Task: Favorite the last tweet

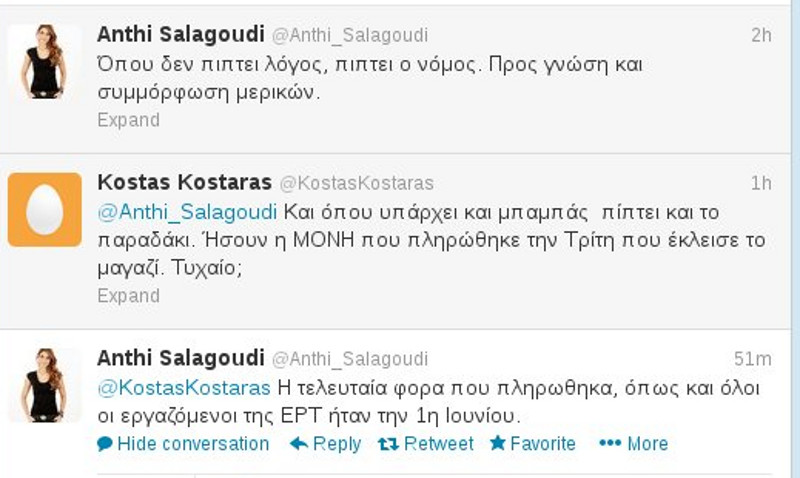Action: click(x=542, y=444)
